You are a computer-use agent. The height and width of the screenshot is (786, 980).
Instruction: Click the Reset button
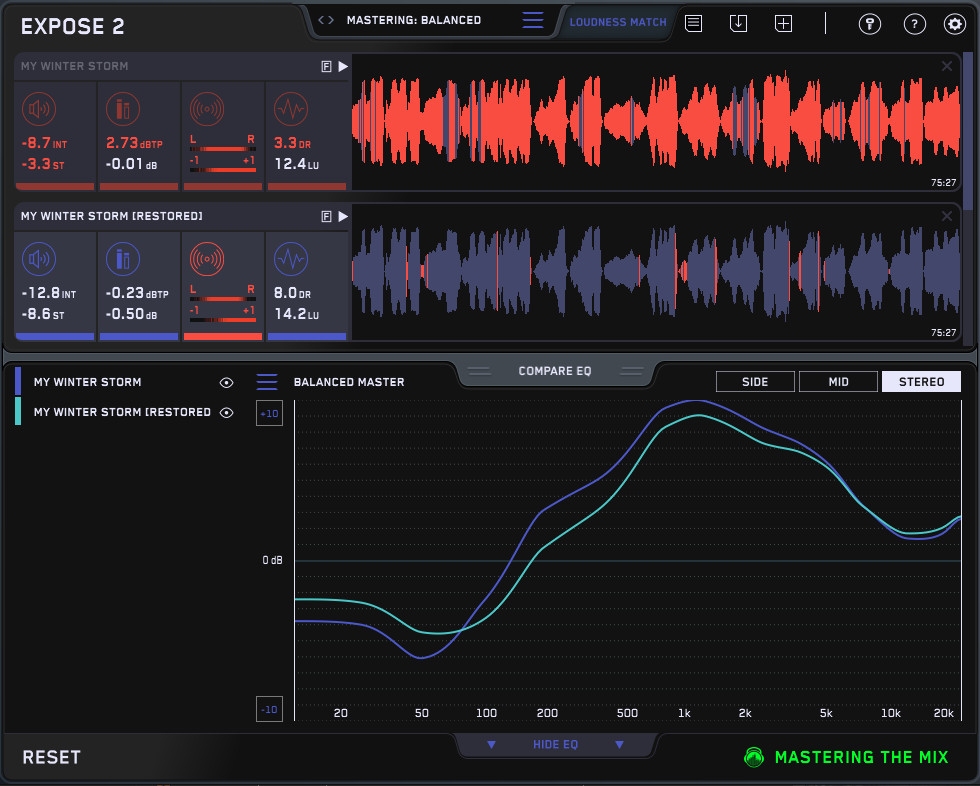tap(52, 757)
